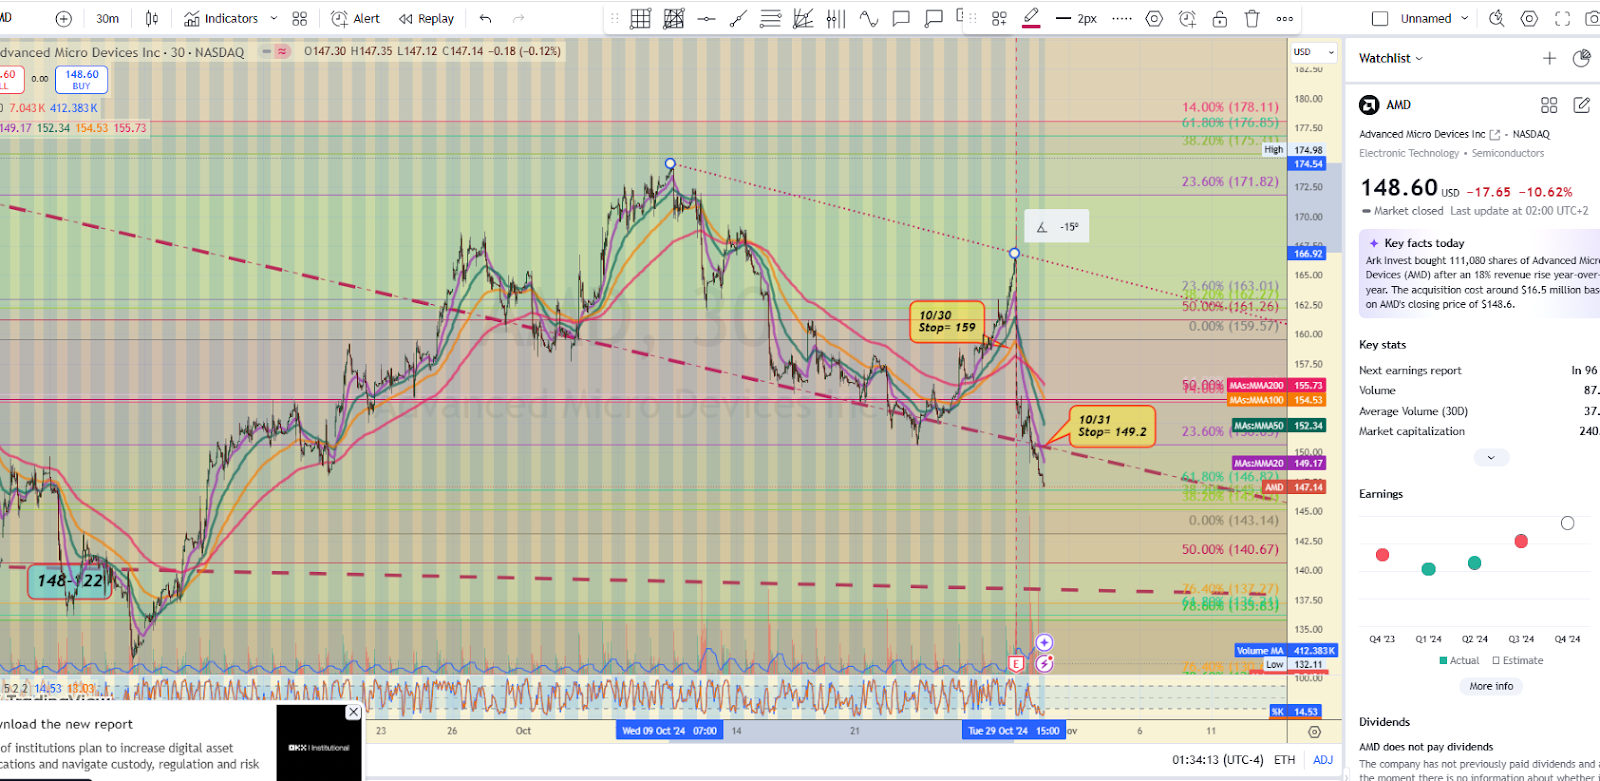Select the Gann square fan tool

click(674, 18)
